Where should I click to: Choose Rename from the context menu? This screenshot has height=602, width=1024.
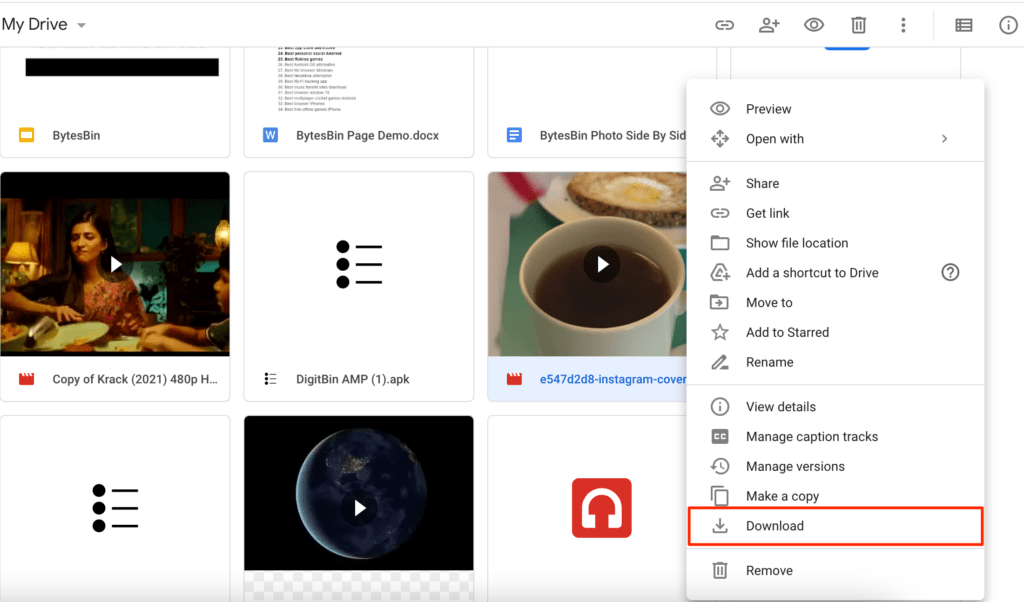click(x=770, y=362)
